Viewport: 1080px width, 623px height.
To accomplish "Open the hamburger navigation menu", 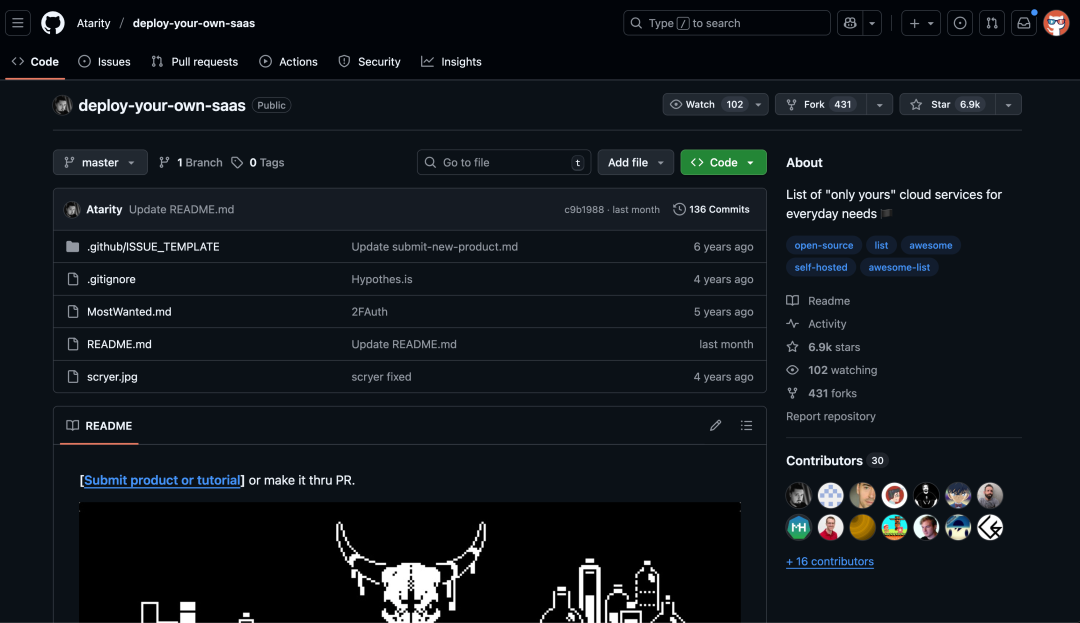I will tap(18, 23).
